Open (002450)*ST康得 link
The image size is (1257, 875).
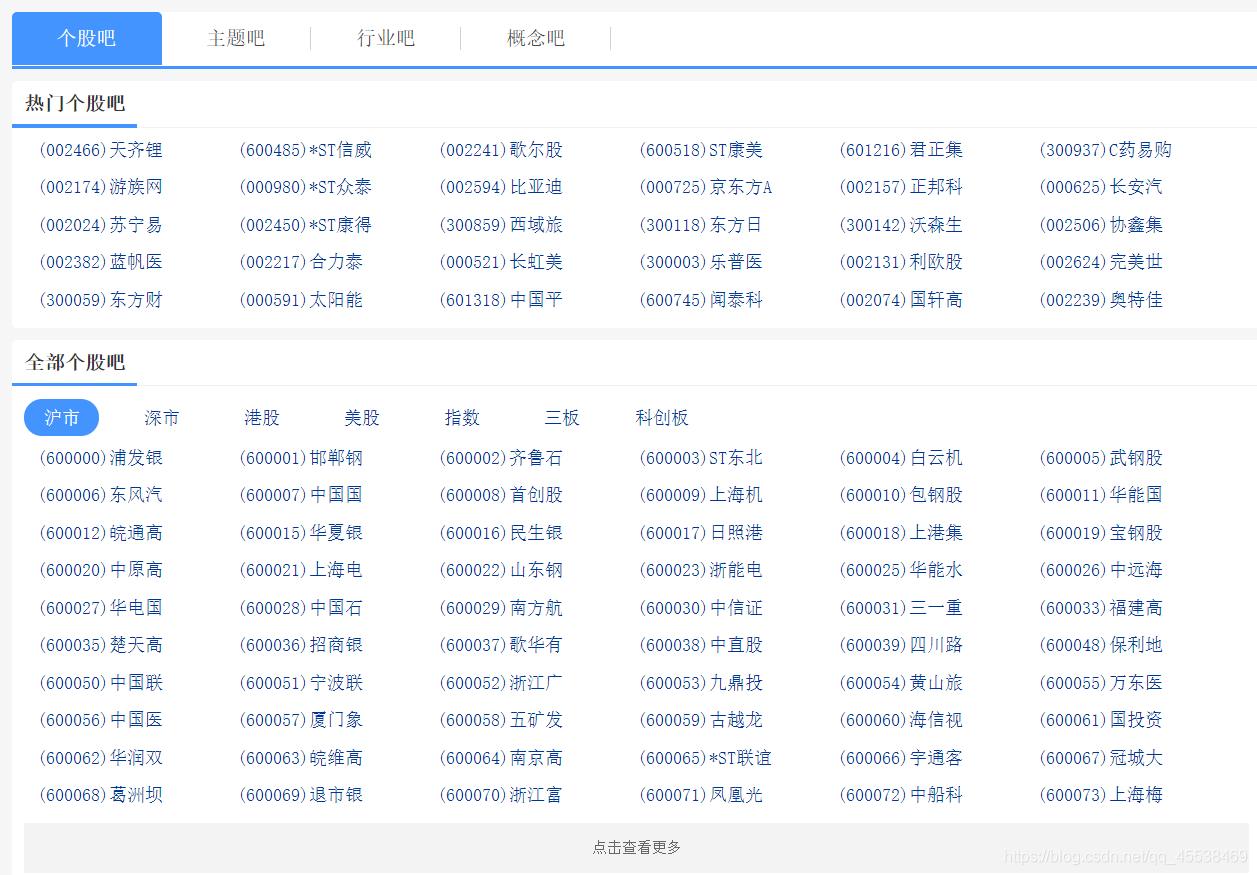[x=306, y=225]
